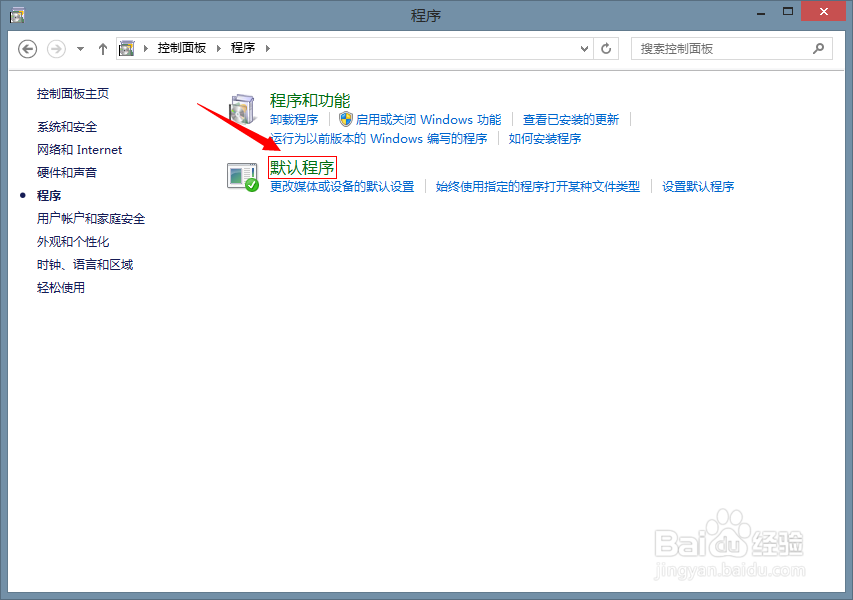Click the back navigation arrow

point(28,49)
